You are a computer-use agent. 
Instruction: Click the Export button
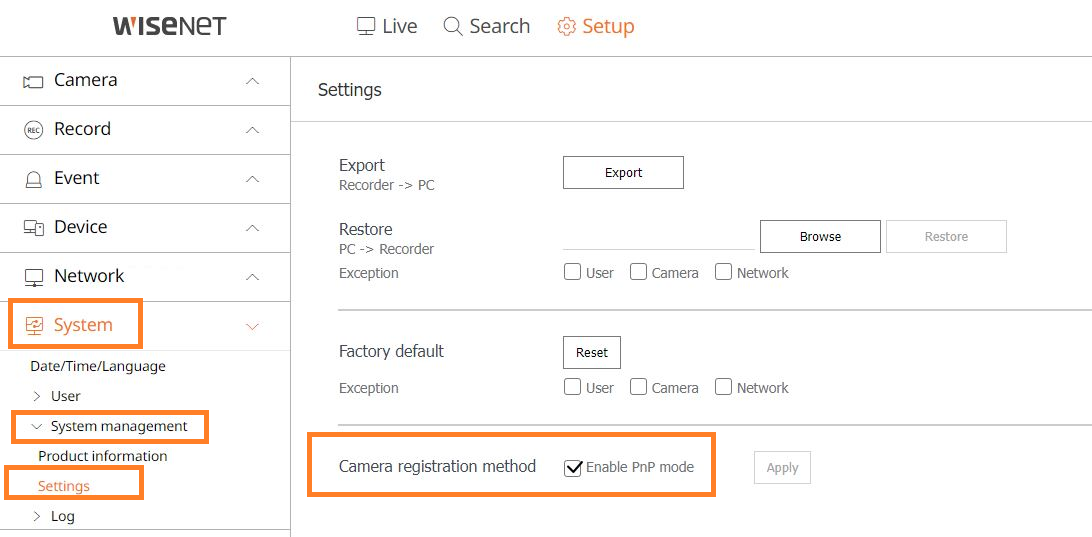click(623, 173)
